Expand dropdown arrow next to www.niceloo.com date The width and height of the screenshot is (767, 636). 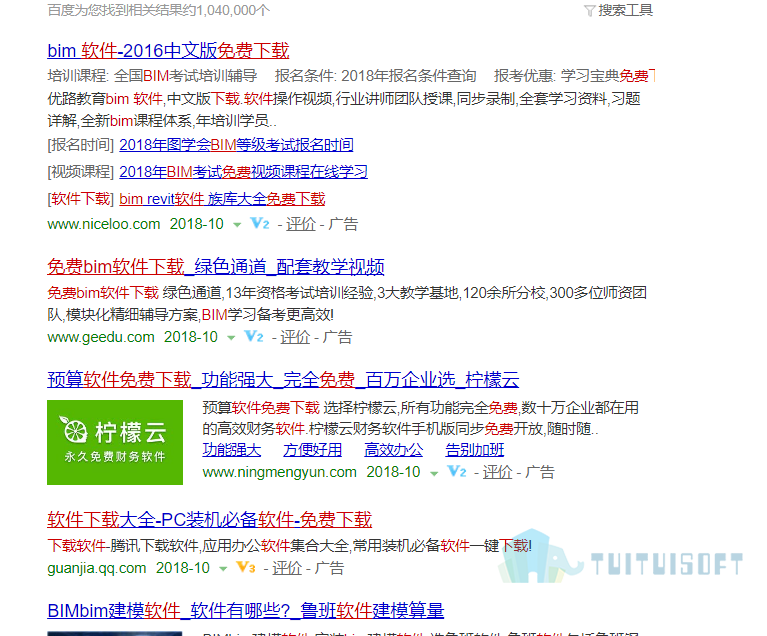coord(237,225)
